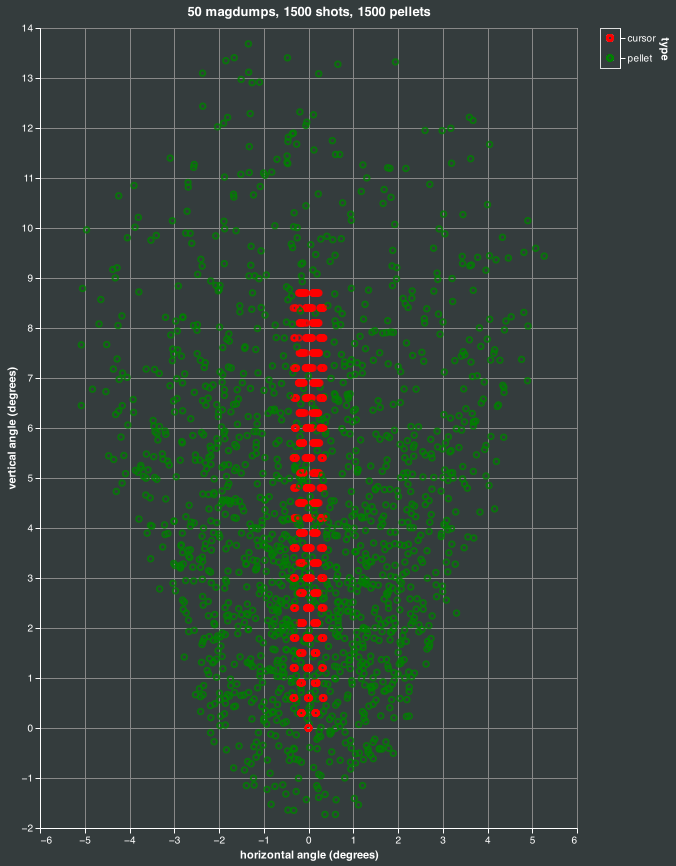This screenshot has width=676, height=866.
Task: Click the y-axis tick label 12
Action: 29,128
